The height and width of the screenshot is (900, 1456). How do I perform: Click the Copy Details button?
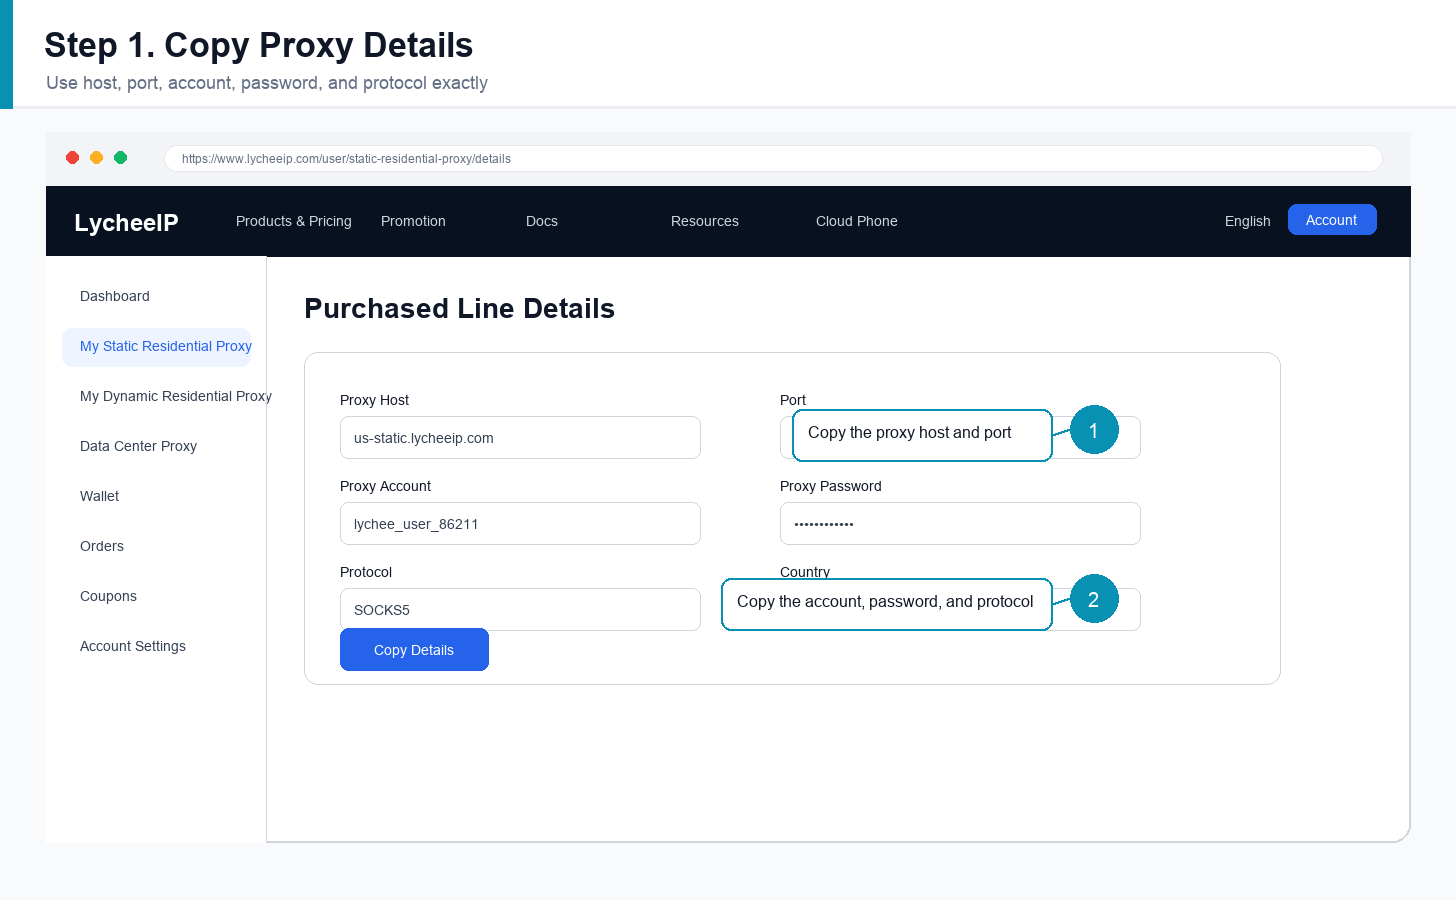click(414, 650)
